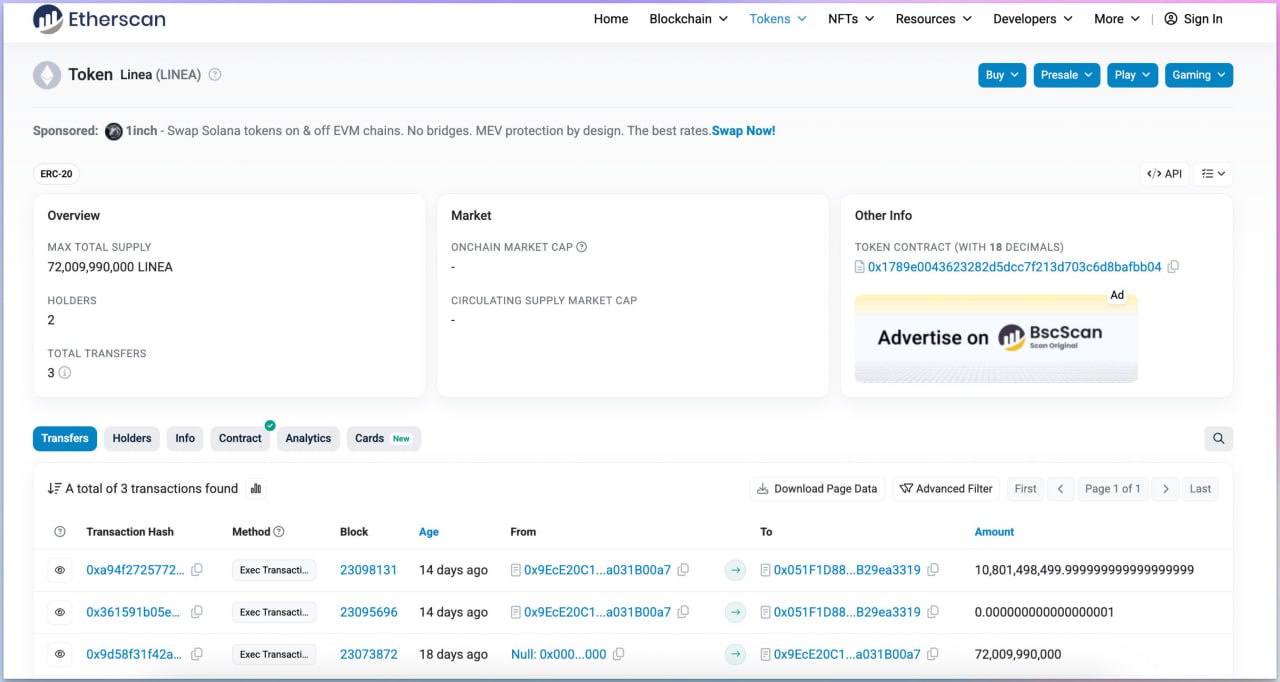Copy Null address in block 23073872 row
1280x682 pixels.
point(618,654)
